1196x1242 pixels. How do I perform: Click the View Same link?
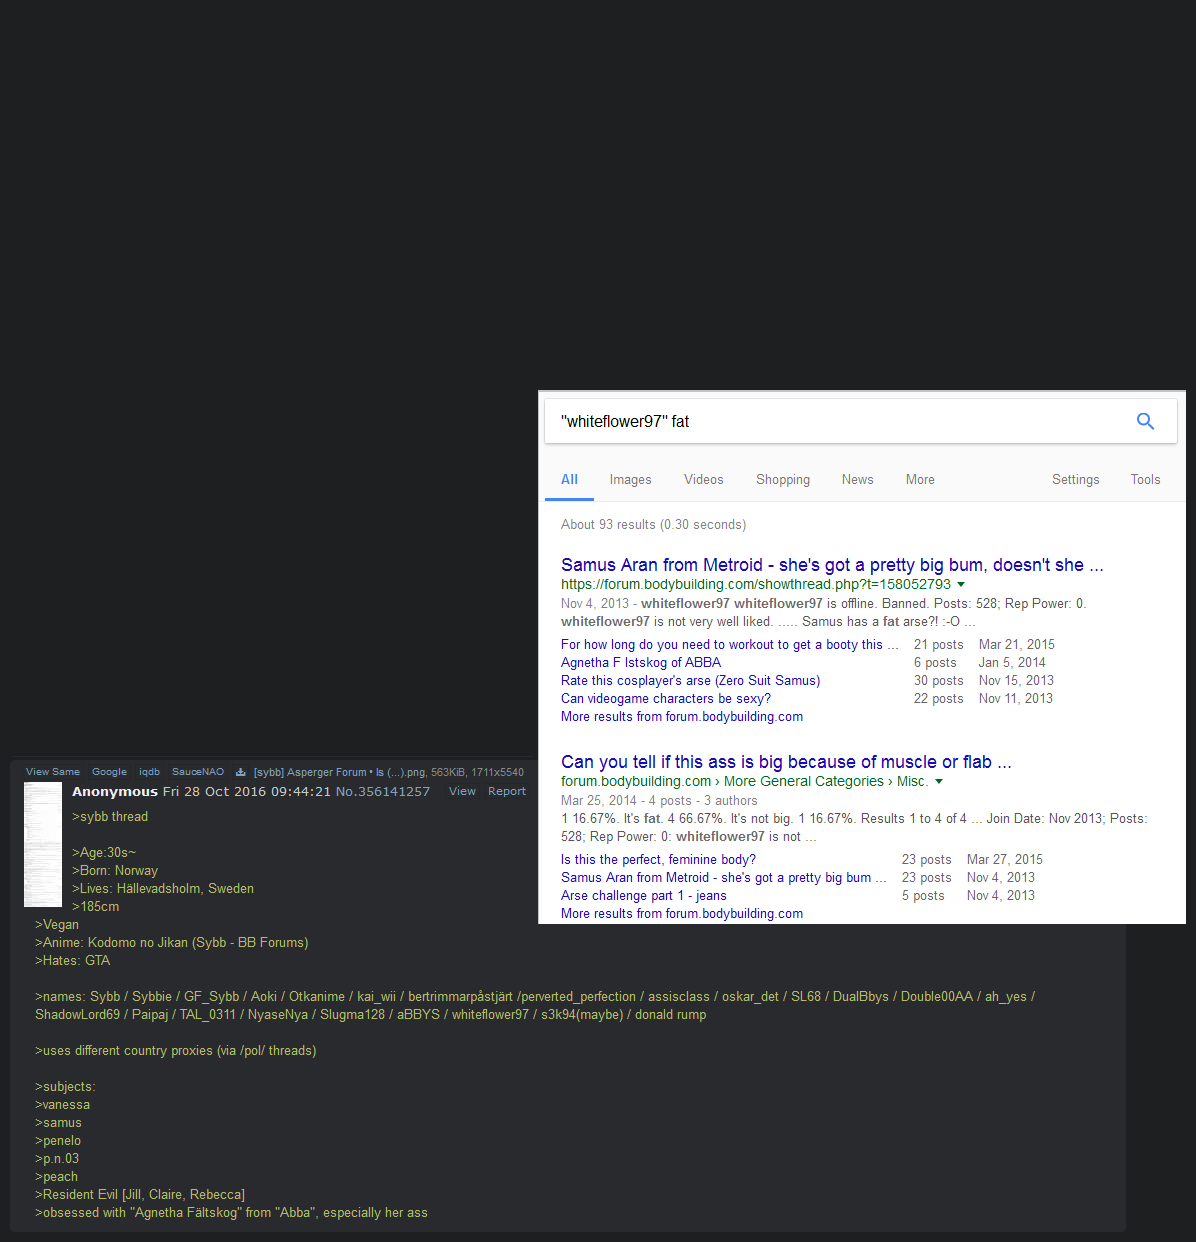(x=53, y=772)
